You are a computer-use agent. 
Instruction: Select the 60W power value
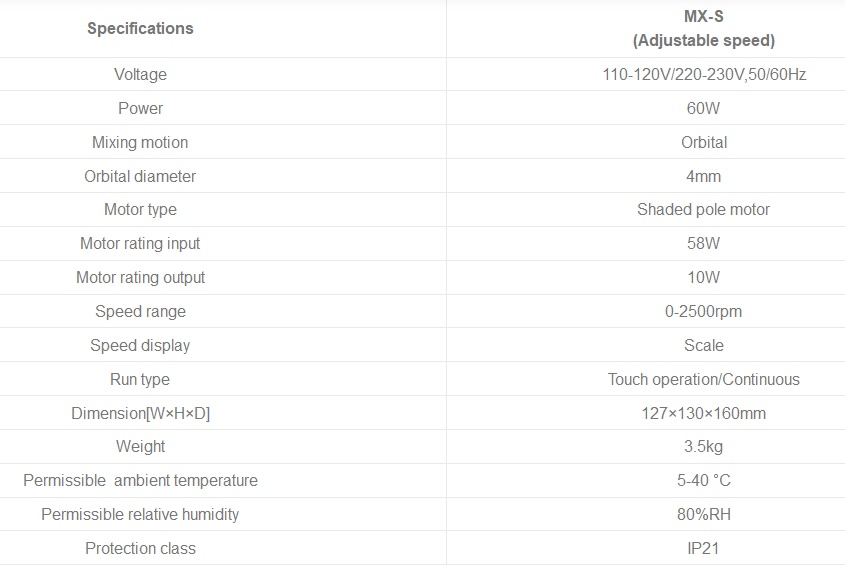pyautogui.click(x=703, y=108)
